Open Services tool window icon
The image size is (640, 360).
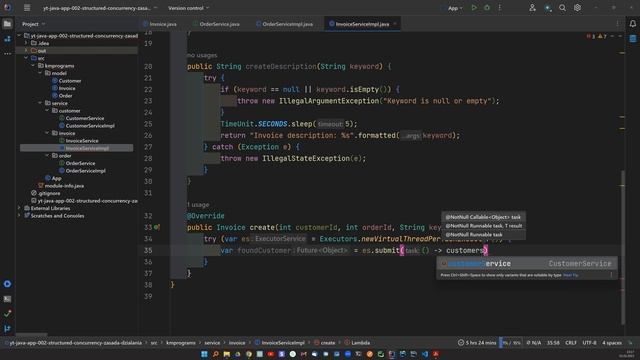(7, 284)
